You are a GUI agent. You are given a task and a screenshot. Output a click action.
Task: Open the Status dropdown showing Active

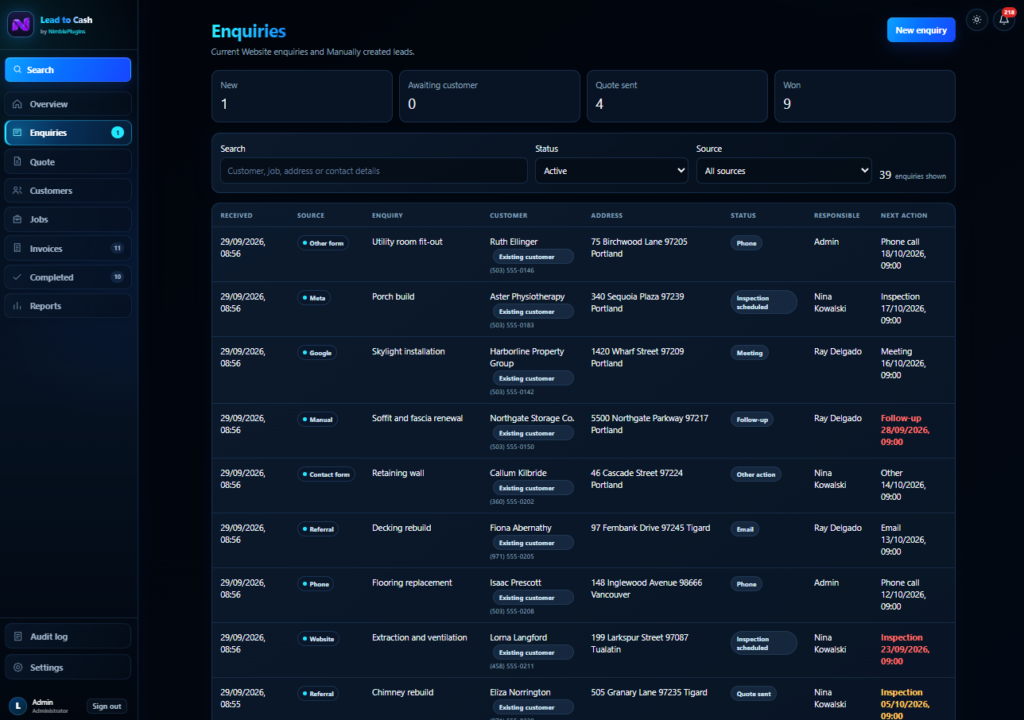(611, 171)
